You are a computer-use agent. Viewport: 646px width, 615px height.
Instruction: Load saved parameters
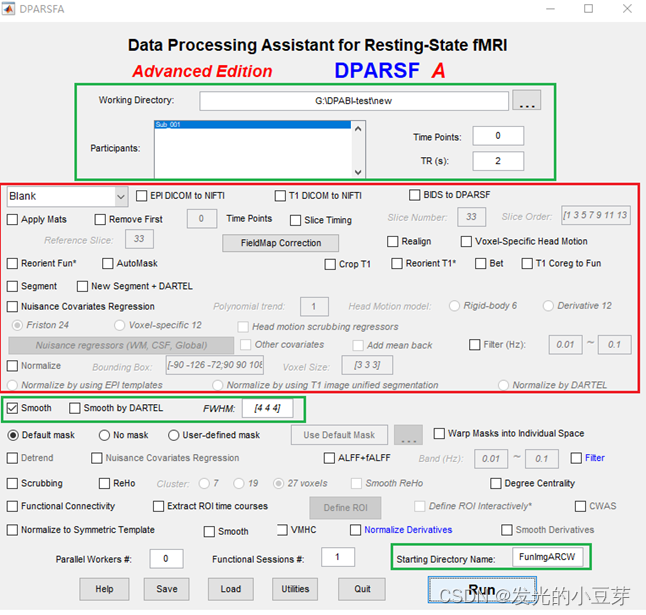click(230, 589)
